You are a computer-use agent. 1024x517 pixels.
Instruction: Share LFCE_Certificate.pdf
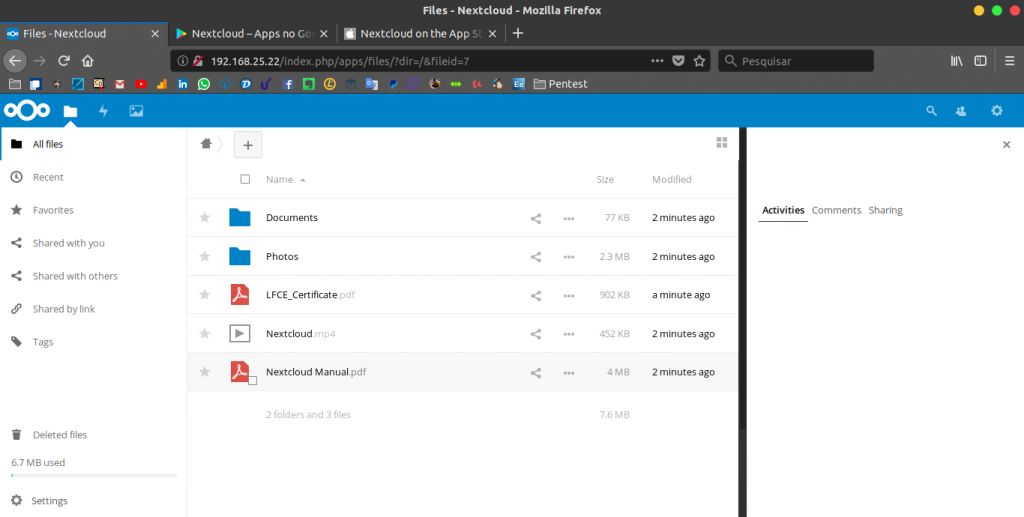click(536, 296)
